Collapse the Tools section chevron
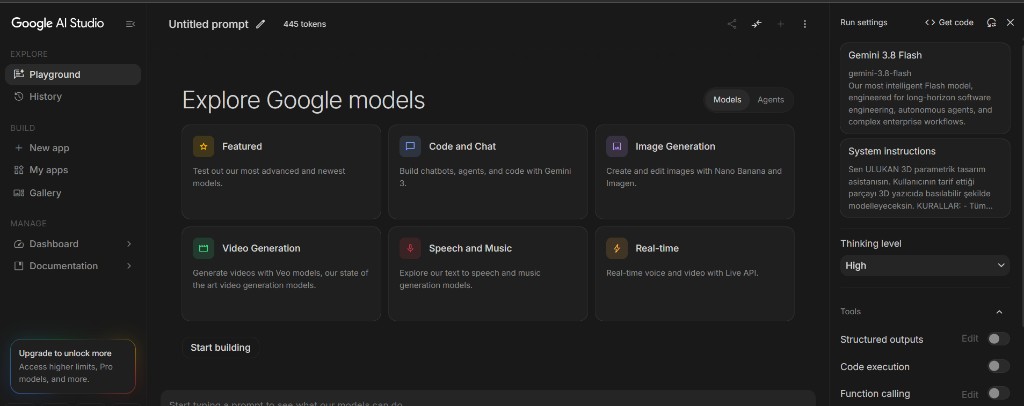1024x406 pixels. coord(999,312)
